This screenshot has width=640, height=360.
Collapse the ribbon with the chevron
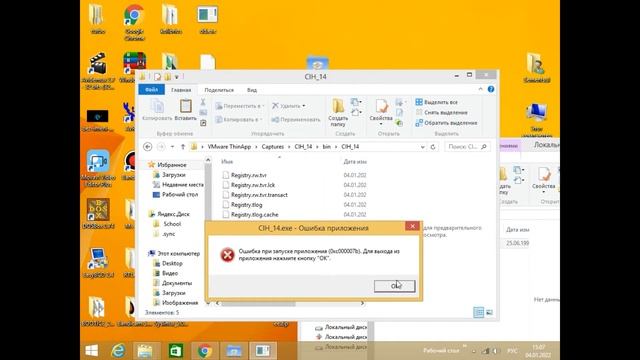coord(480,89)
